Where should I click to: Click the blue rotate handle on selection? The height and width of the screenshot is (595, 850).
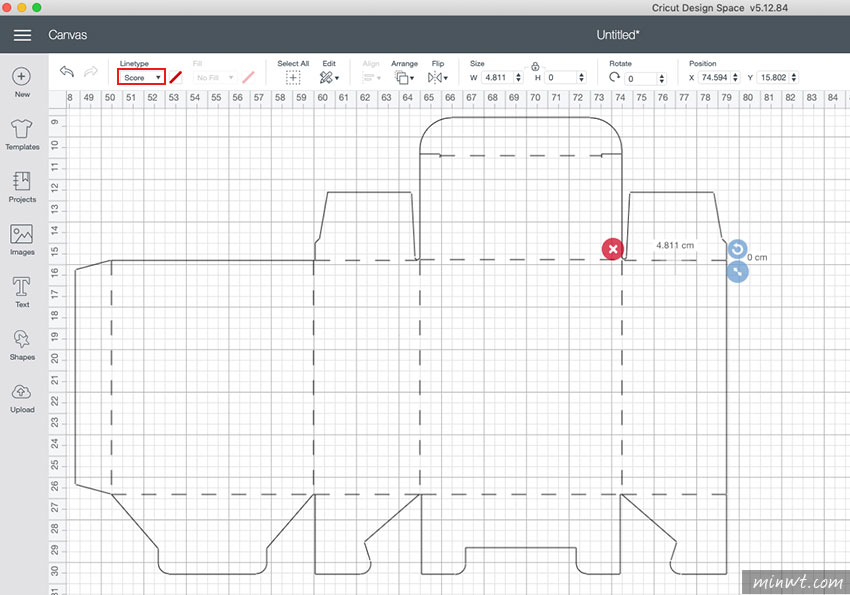click(737, 249)
